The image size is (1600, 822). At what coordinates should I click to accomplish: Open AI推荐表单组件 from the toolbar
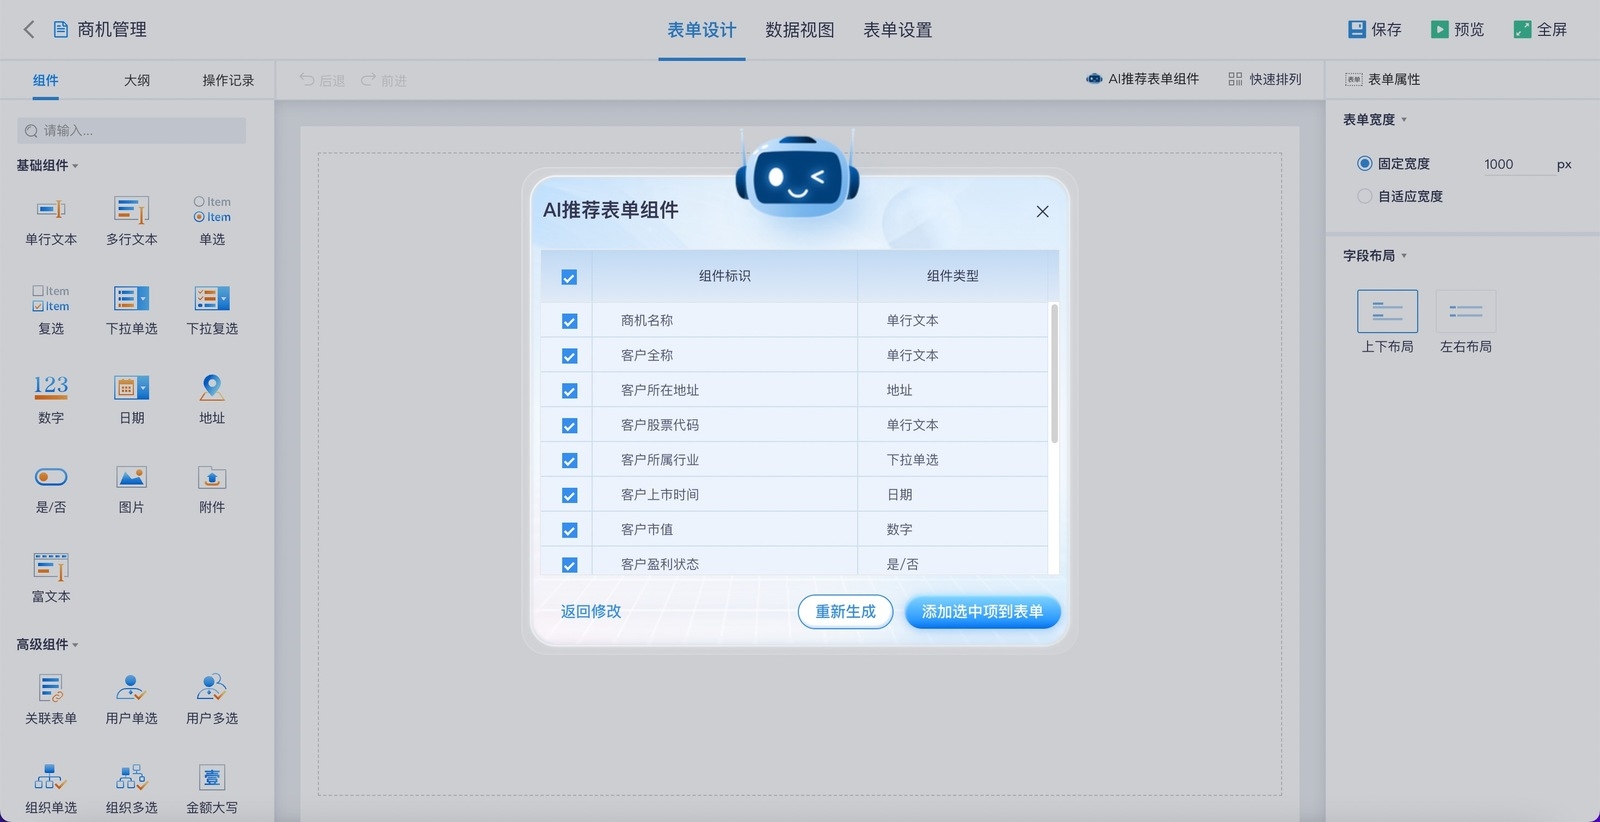(x=1142, y=79)
